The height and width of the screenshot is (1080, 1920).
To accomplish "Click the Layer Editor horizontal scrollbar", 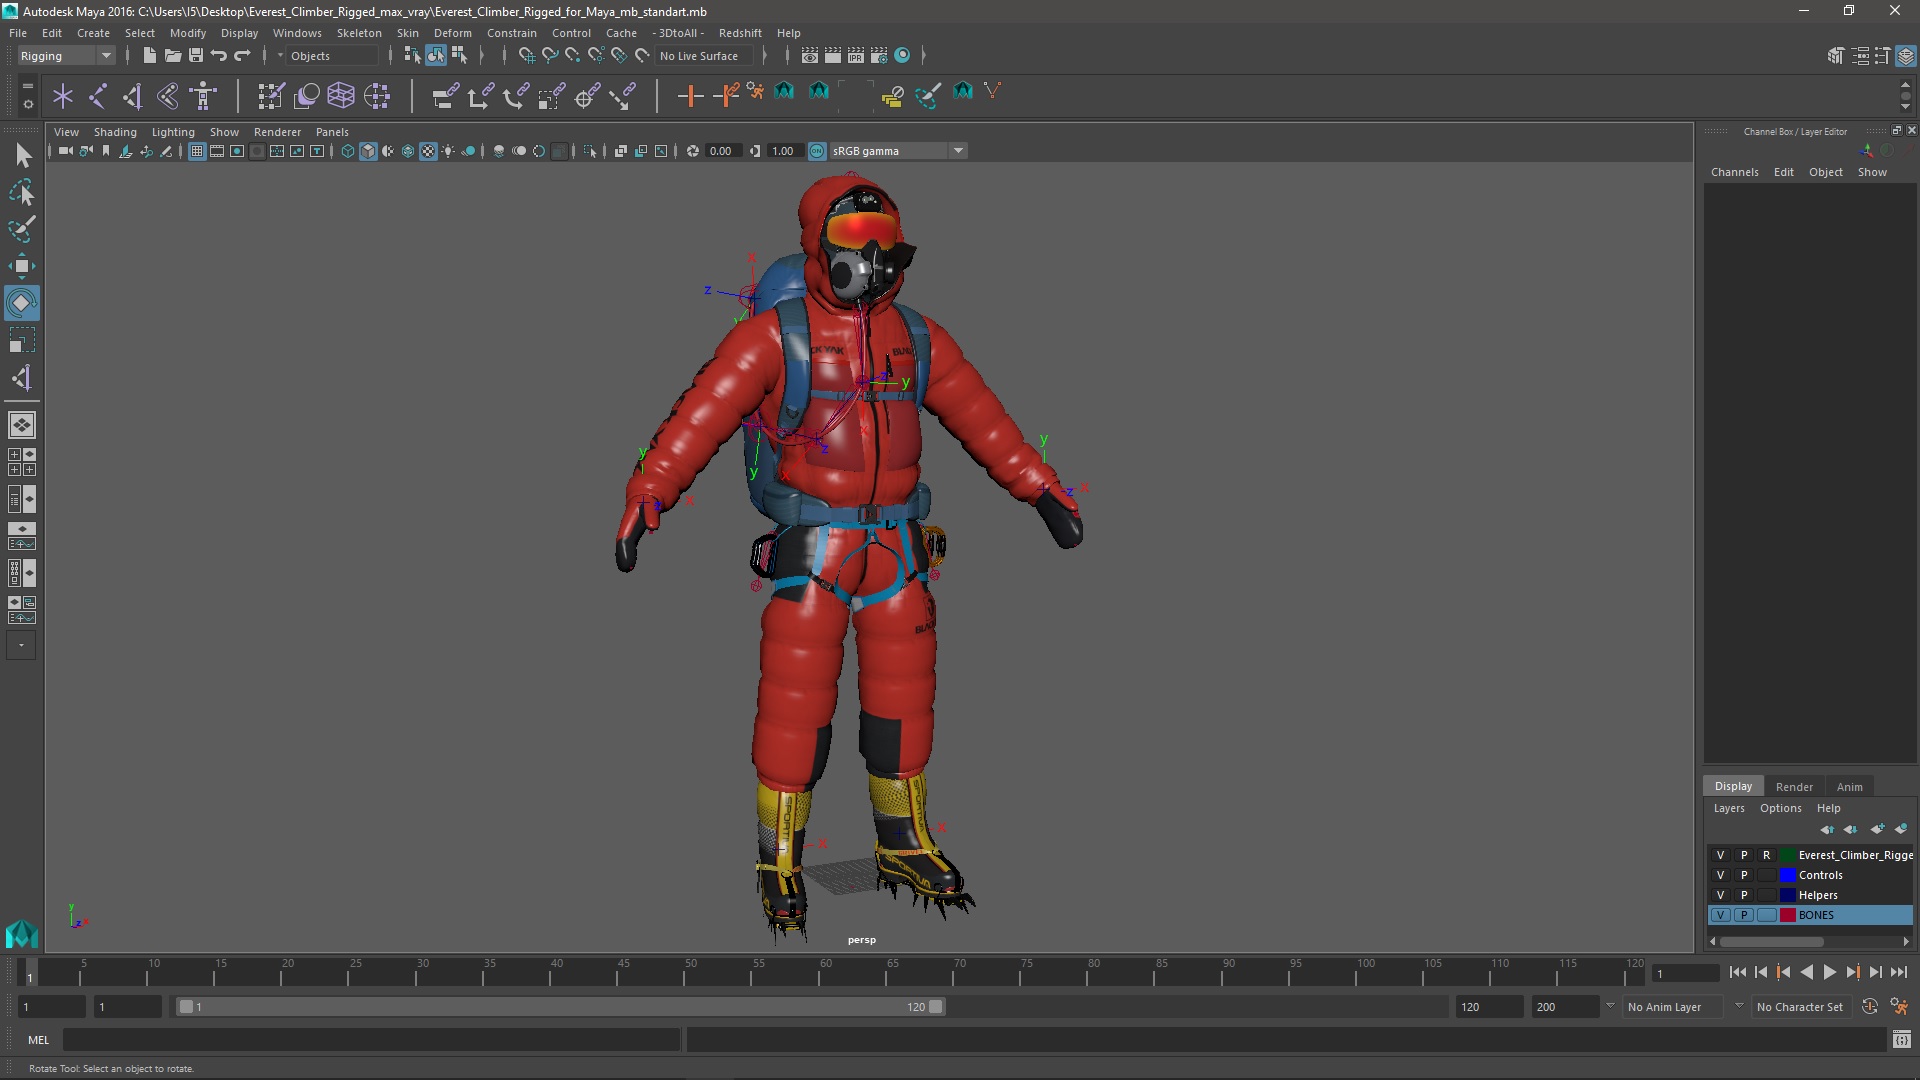I will (1771, 941).
